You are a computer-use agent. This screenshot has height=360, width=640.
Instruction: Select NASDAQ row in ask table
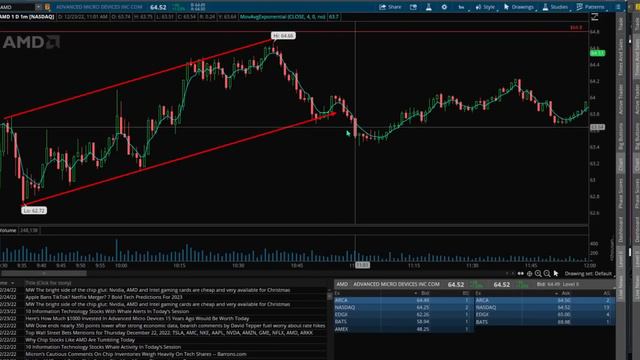coord(545,307)
